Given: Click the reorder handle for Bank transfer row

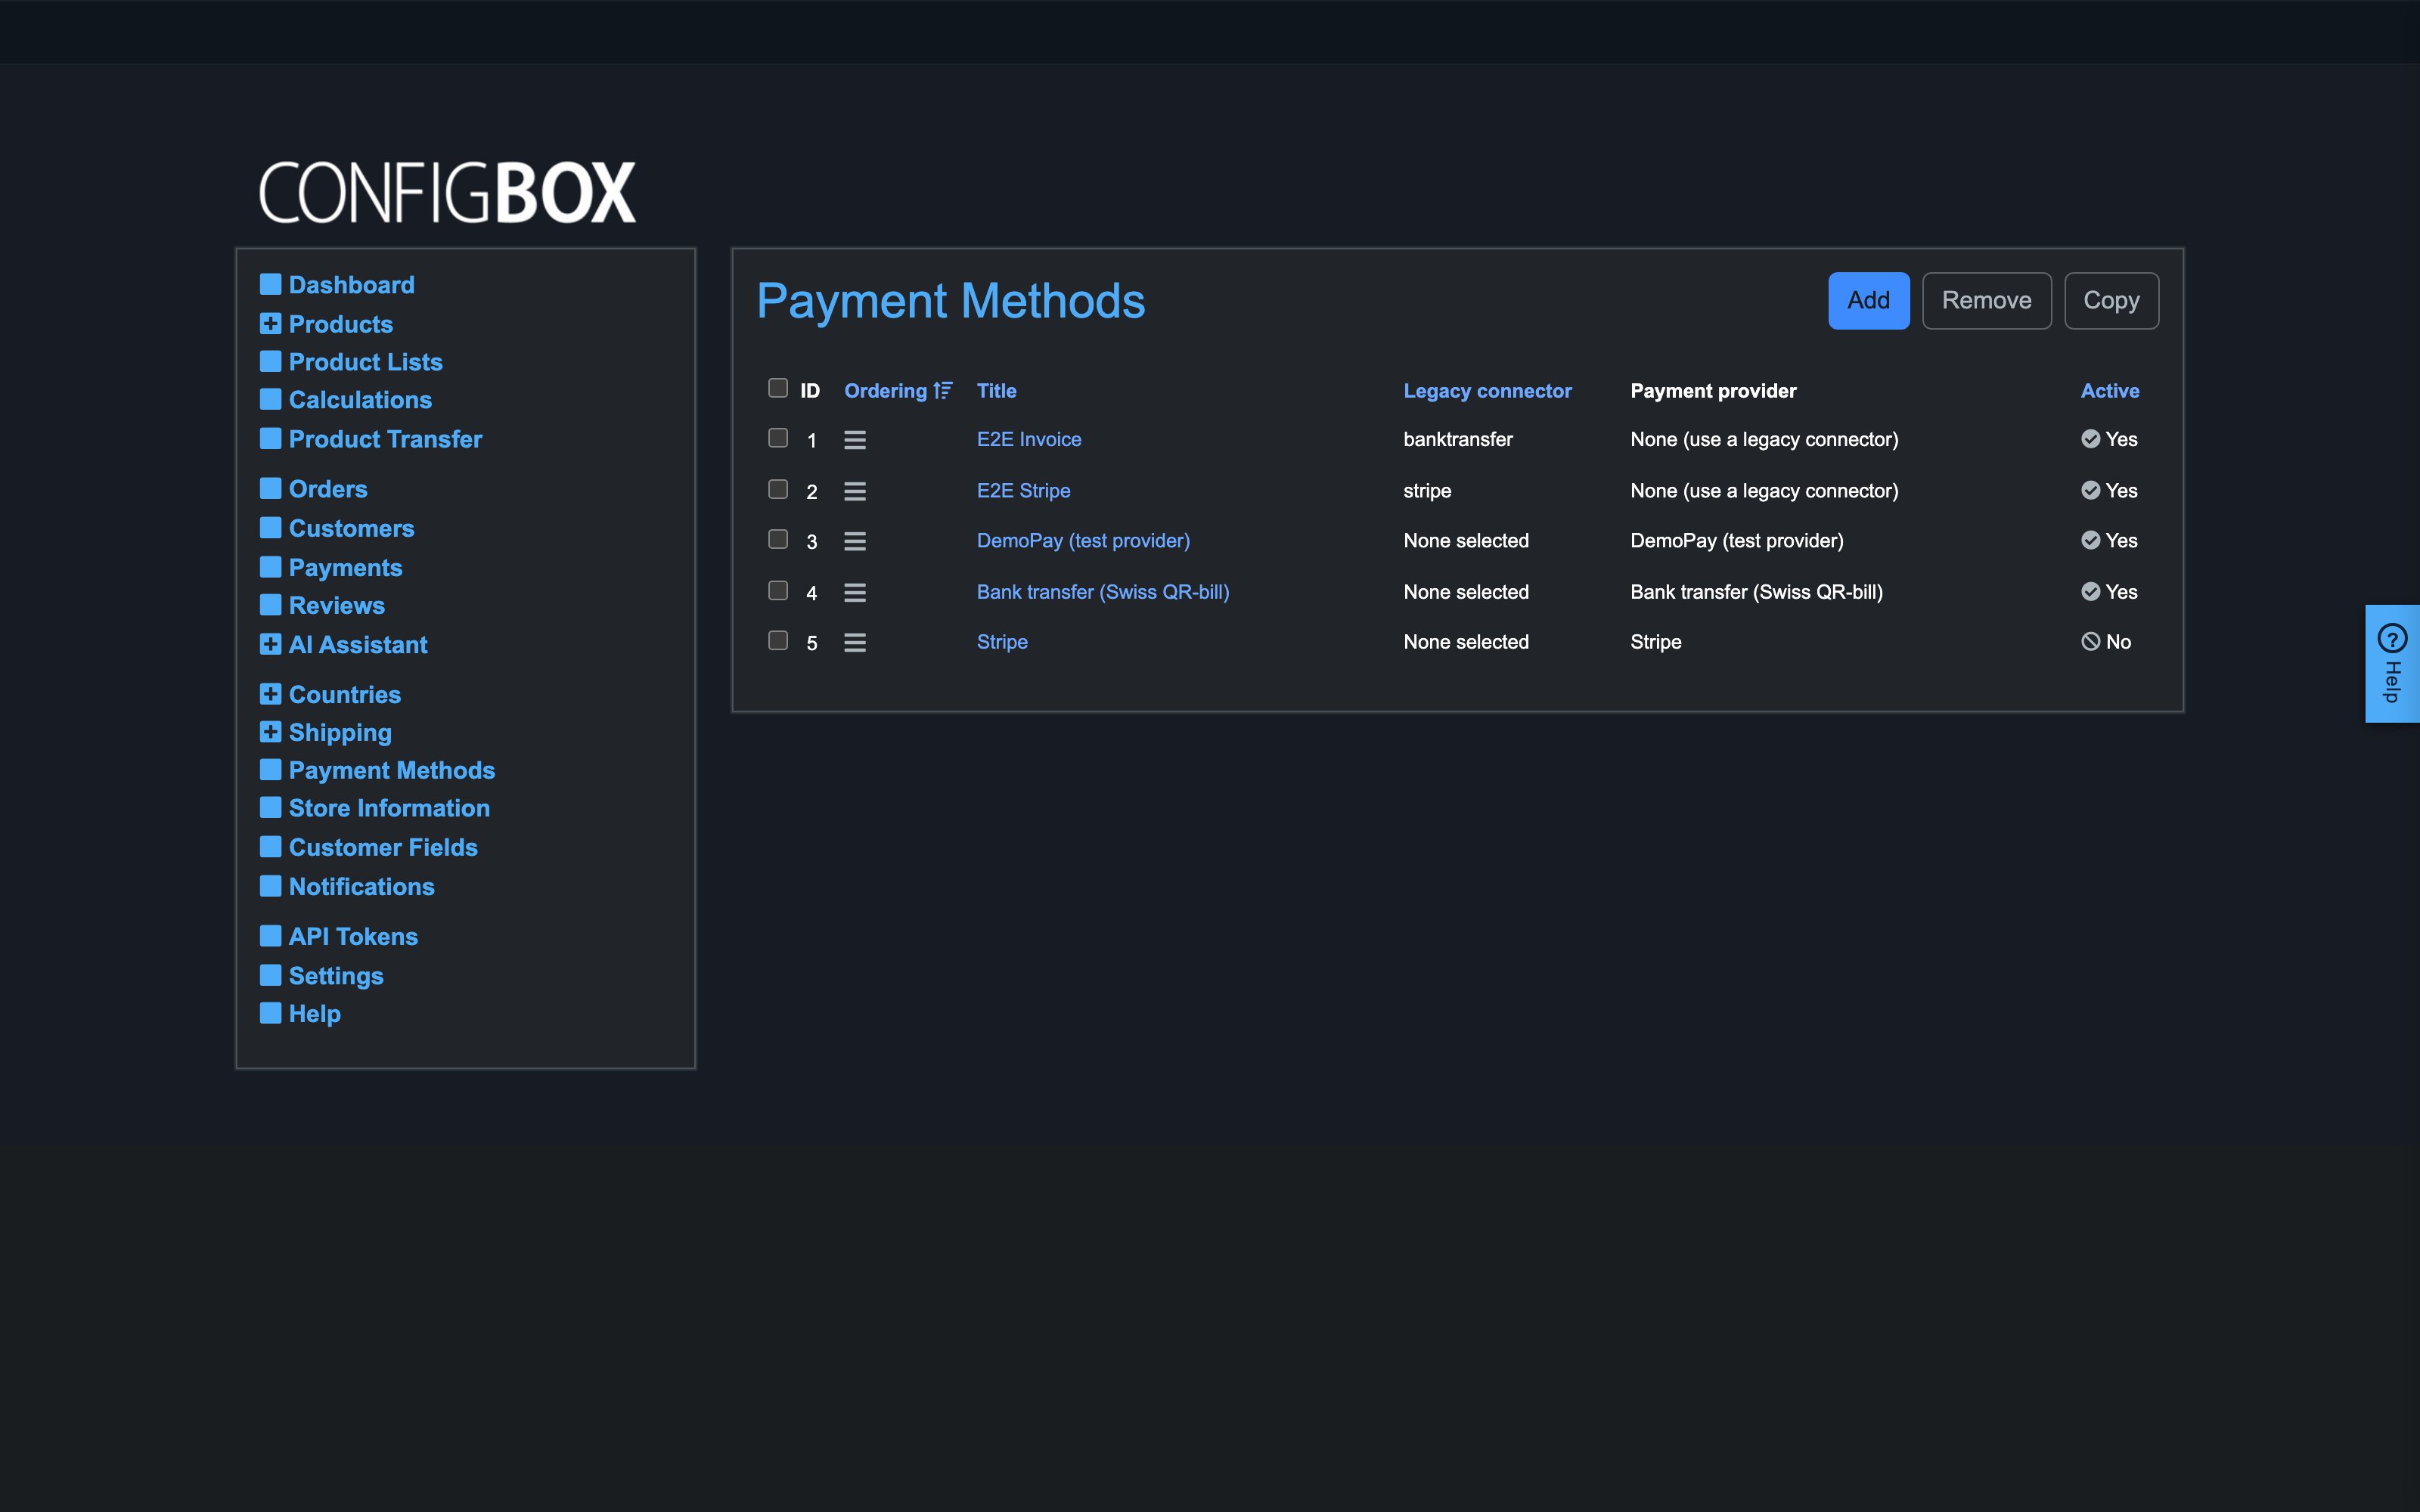Looking at the screenshot, I should tap(854, 593).
